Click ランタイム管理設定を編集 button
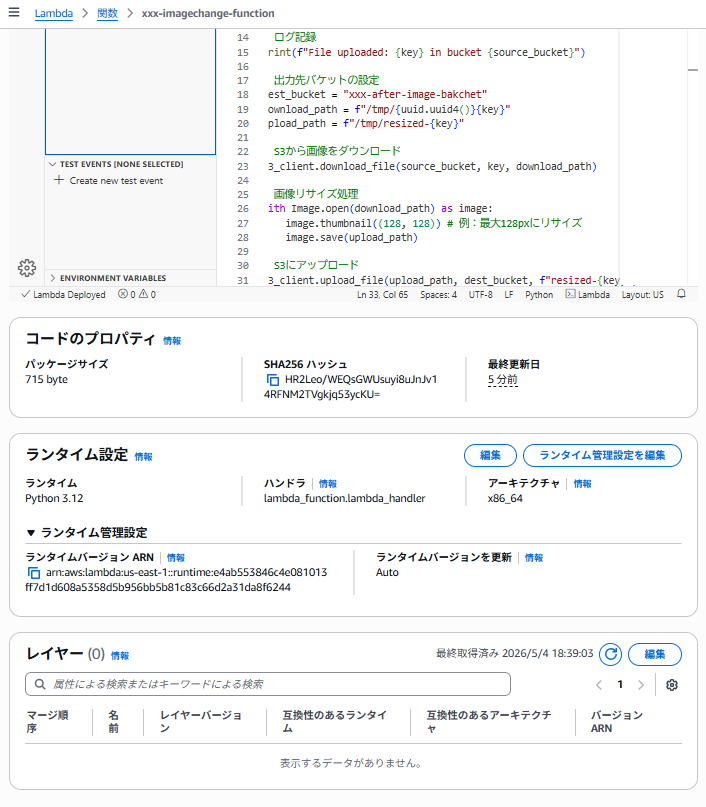This screenshot has height=807, width=706. [603, 455]
